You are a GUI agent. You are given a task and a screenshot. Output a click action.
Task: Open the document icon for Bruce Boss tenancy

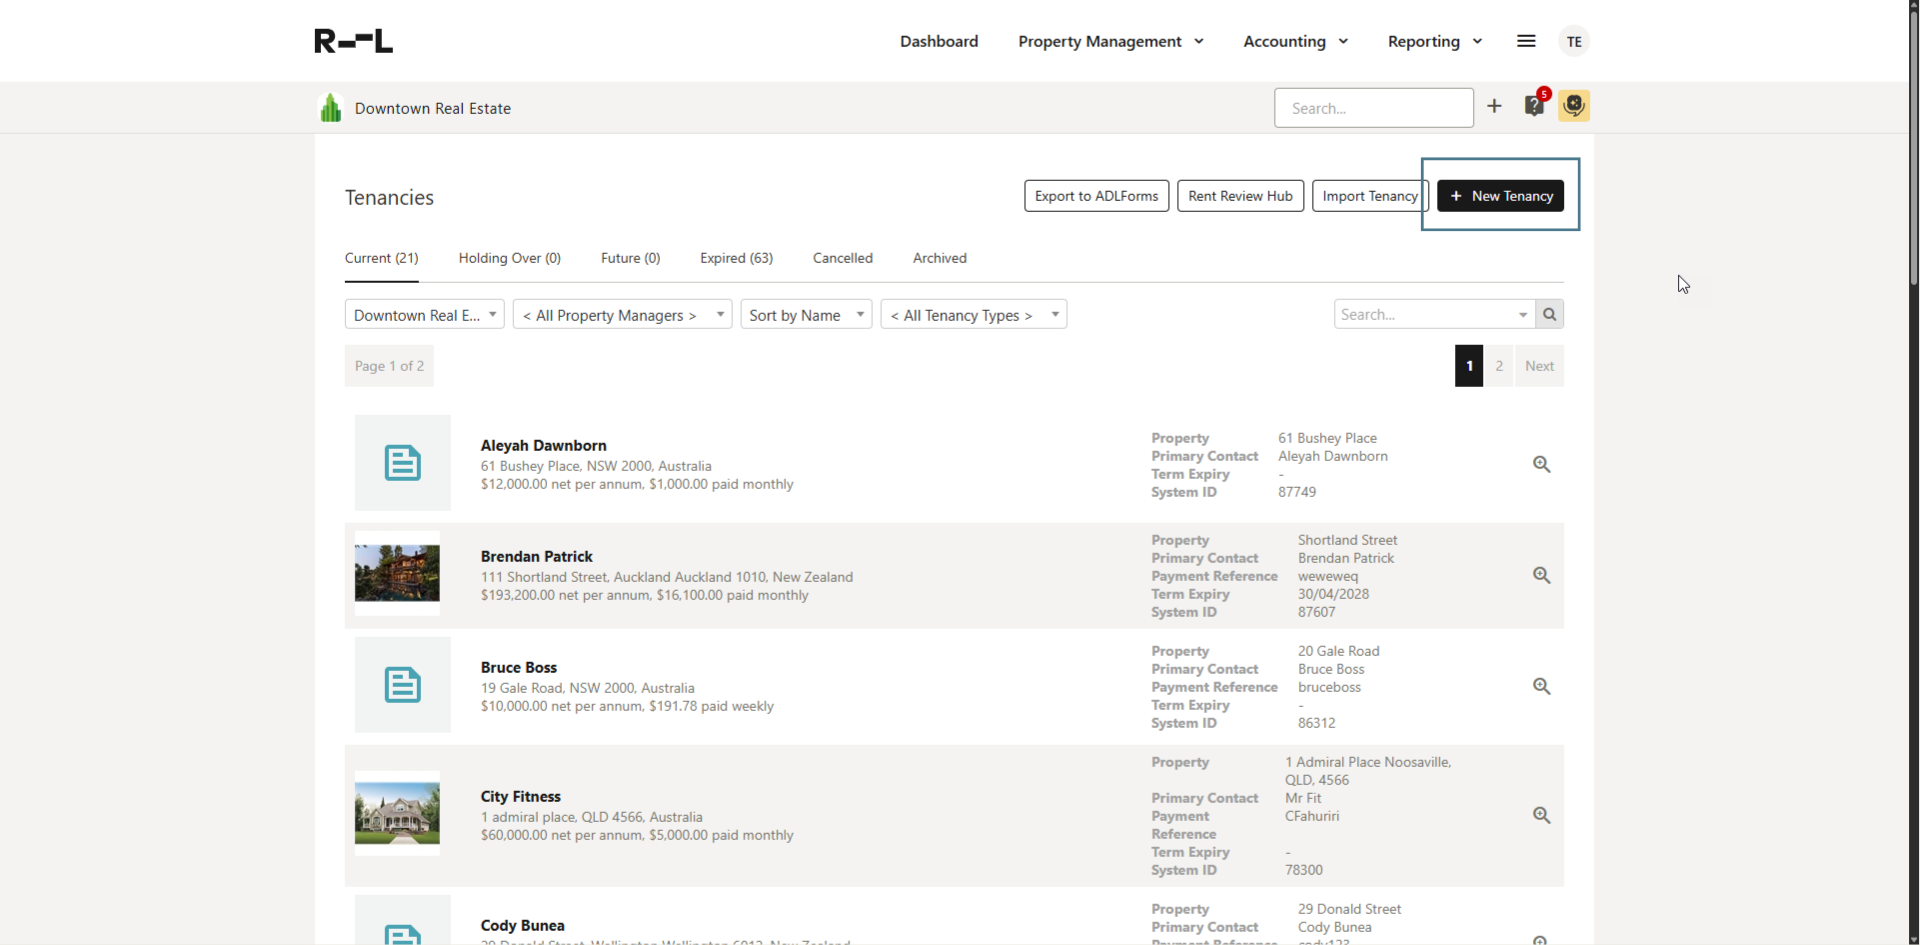[x=402, y=684]
